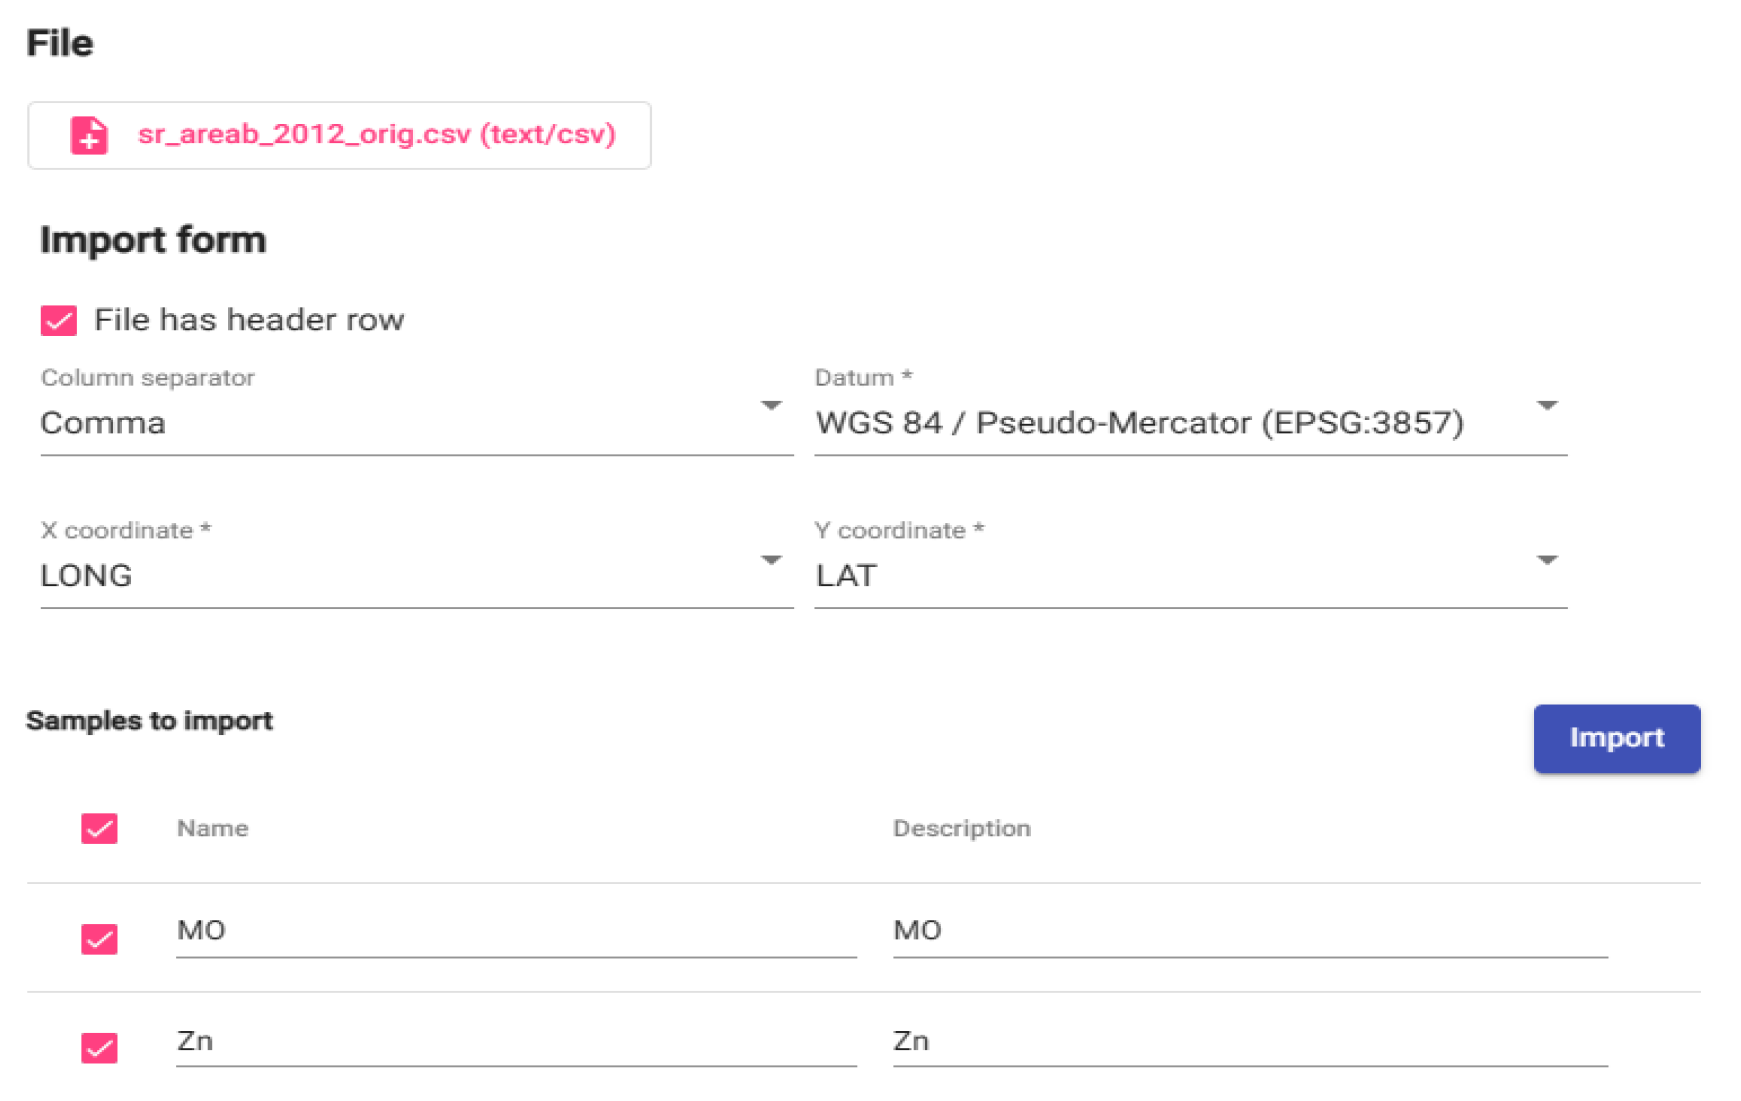Click the Samples to import heading
This screenshot has width=1741, height=1101.
click(150, 721)
